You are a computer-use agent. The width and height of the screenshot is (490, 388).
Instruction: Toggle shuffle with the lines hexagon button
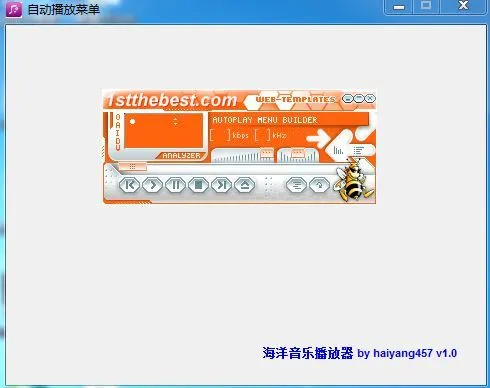click(296, 185)
